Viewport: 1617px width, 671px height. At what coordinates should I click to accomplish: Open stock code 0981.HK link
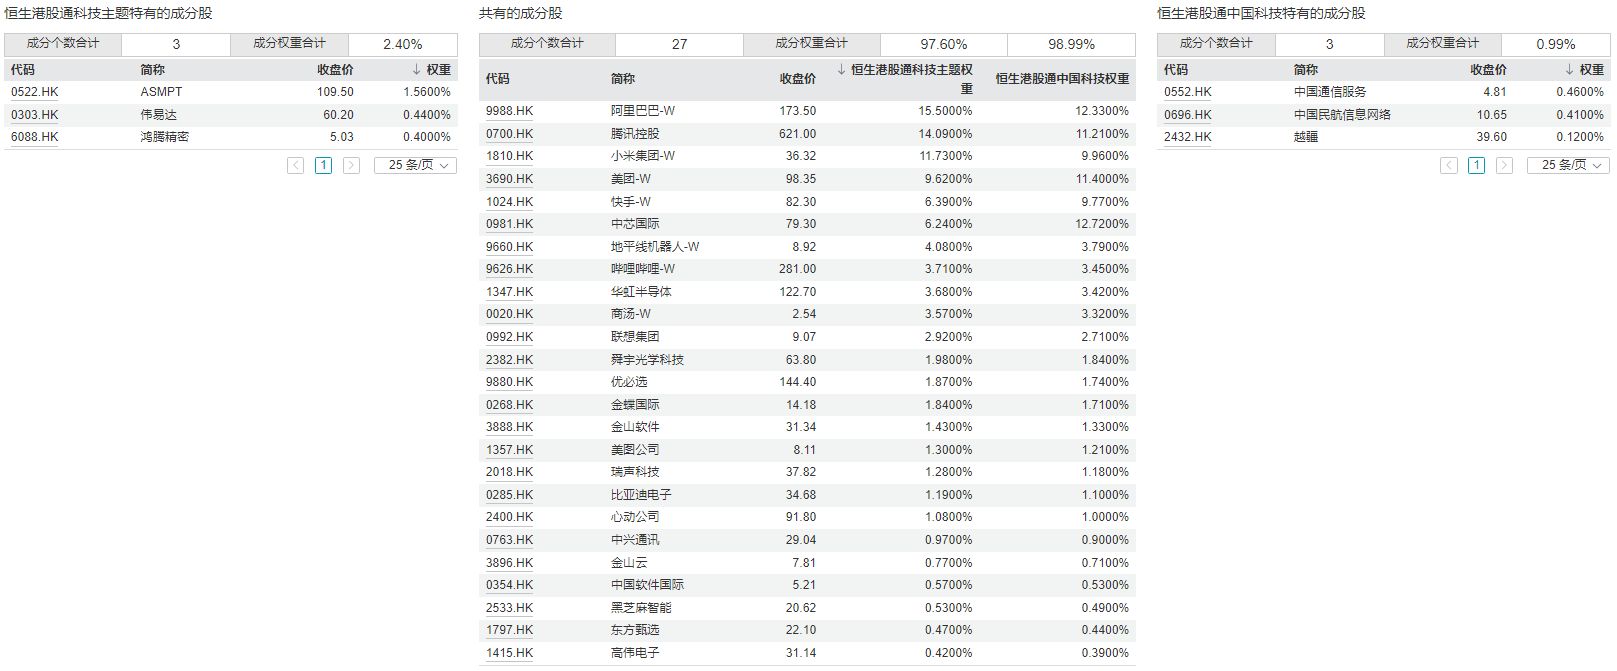(510, 224)
